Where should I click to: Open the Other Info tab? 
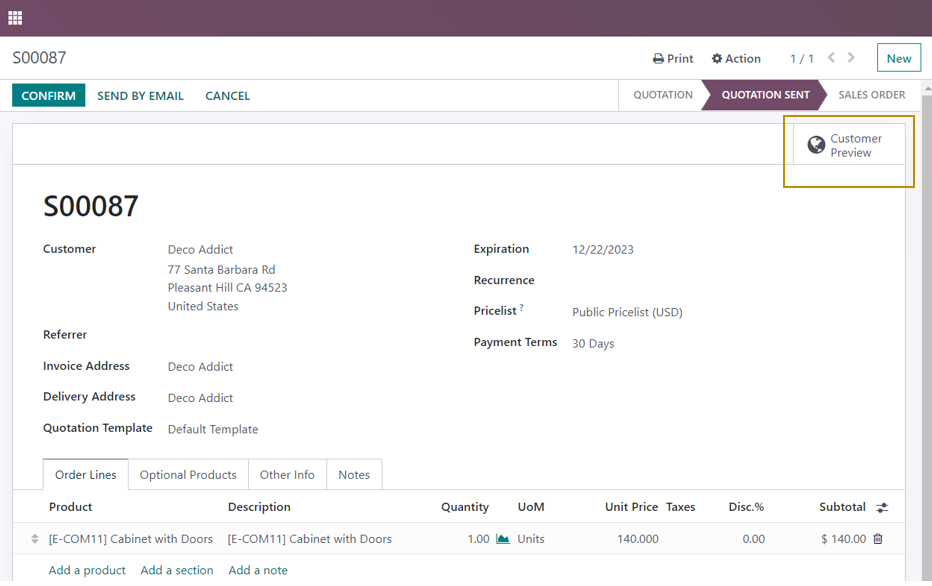[287, 475]
